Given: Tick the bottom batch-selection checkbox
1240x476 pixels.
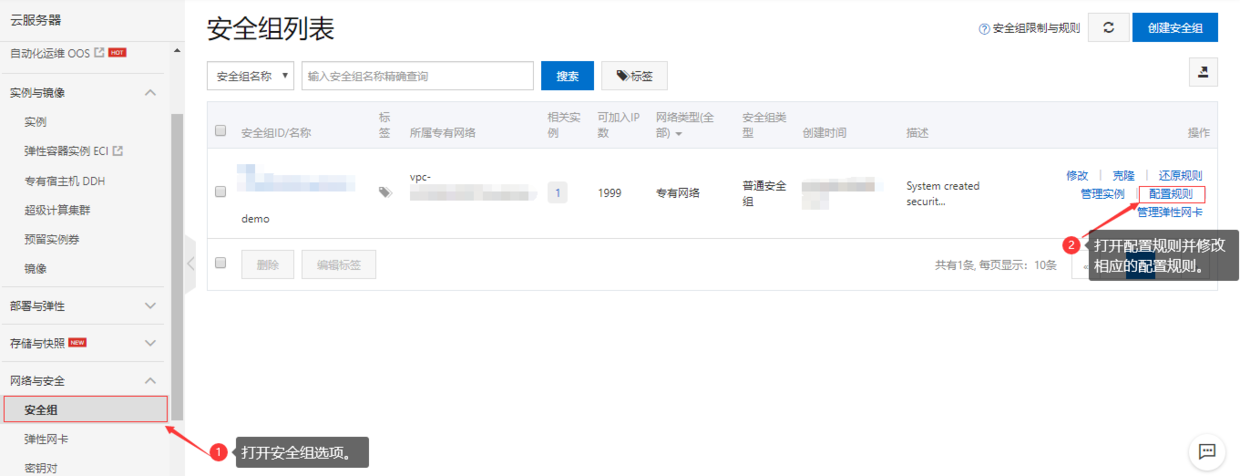Looking at the screenshot, I should [221, 263].
